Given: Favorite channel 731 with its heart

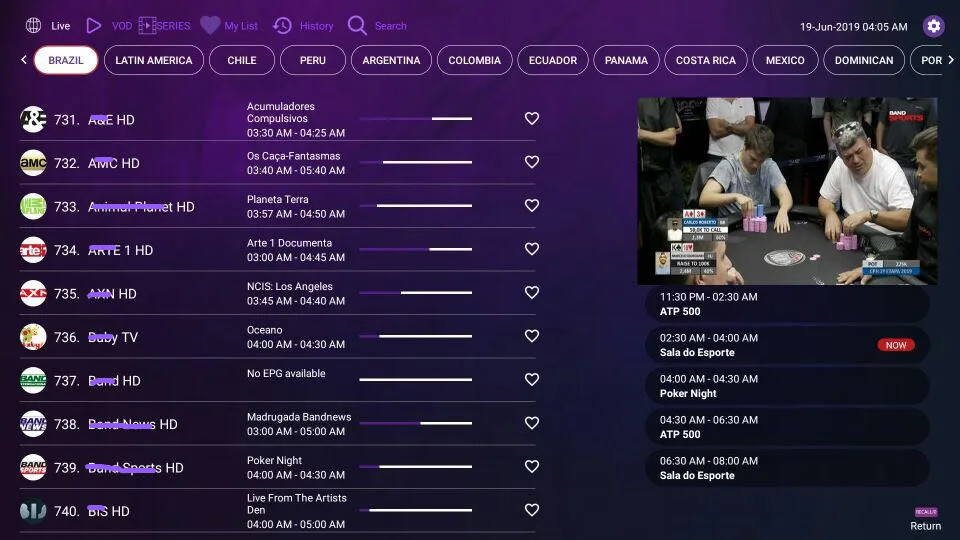Looking at the screenshot, I should point(532,118).
